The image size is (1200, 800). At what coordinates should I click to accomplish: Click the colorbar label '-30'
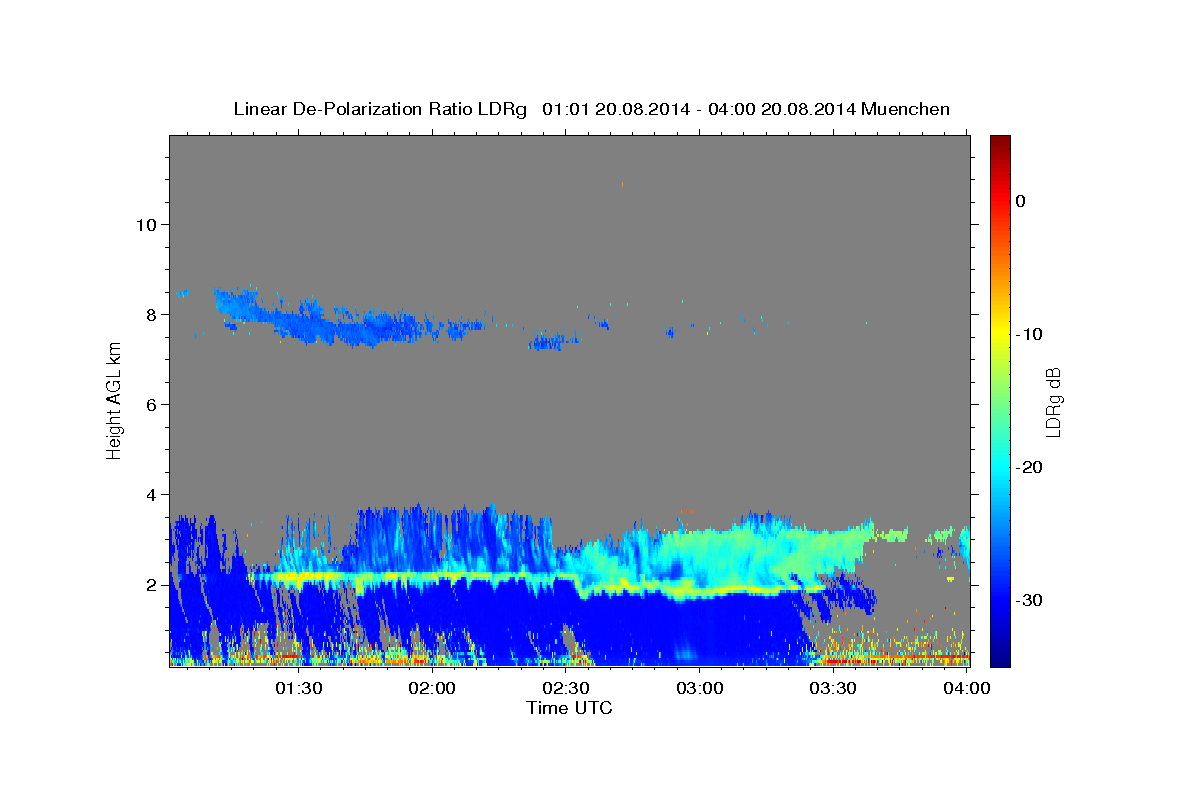pos(1029,600)
